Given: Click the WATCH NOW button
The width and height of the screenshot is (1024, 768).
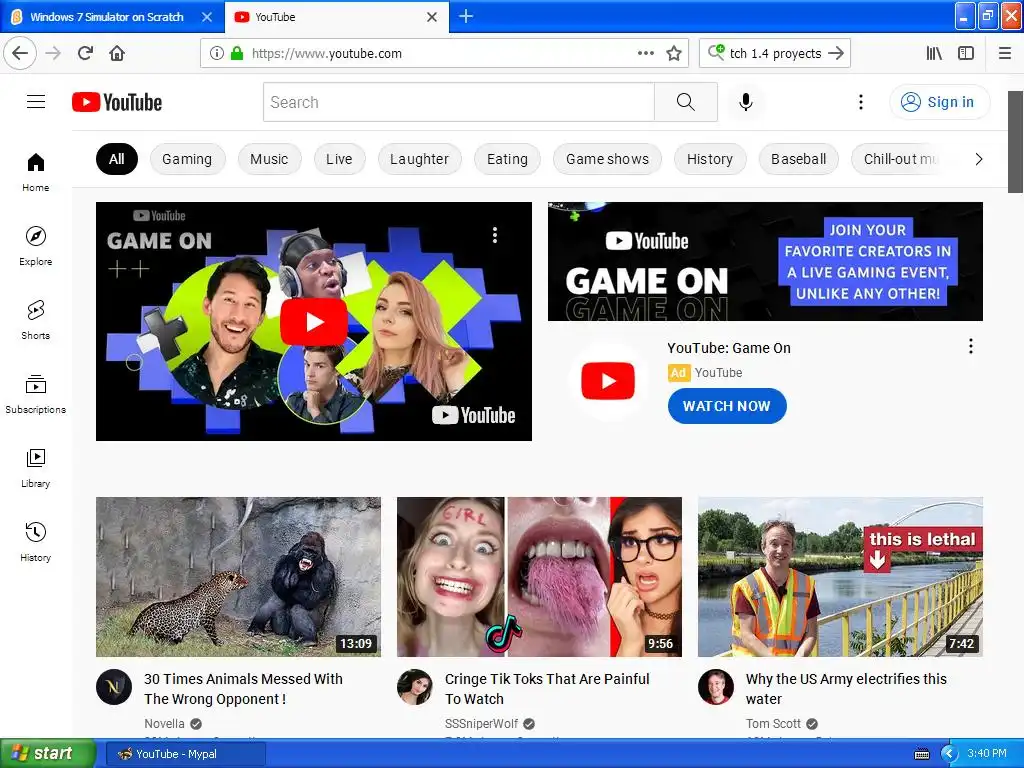Looking at the screenshot, I should point(727,406).
